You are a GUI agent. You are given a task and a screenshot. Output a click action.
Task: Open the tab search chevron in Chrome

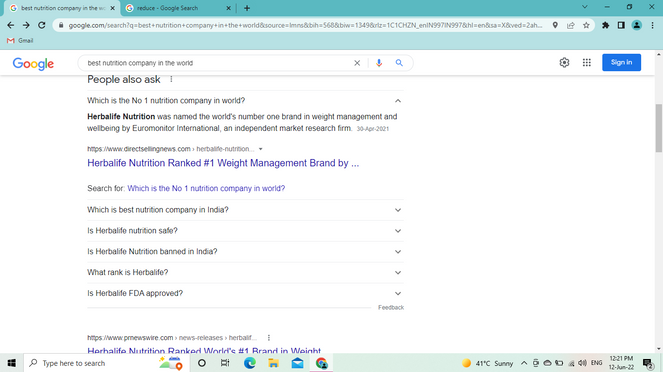click(584, 7)
